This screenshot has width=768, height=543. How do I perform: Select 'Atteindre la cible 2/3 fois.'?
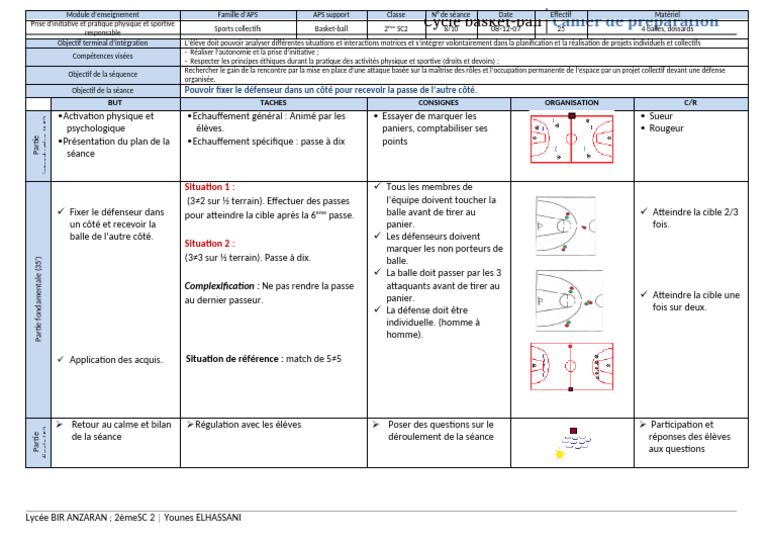(690, 218)
